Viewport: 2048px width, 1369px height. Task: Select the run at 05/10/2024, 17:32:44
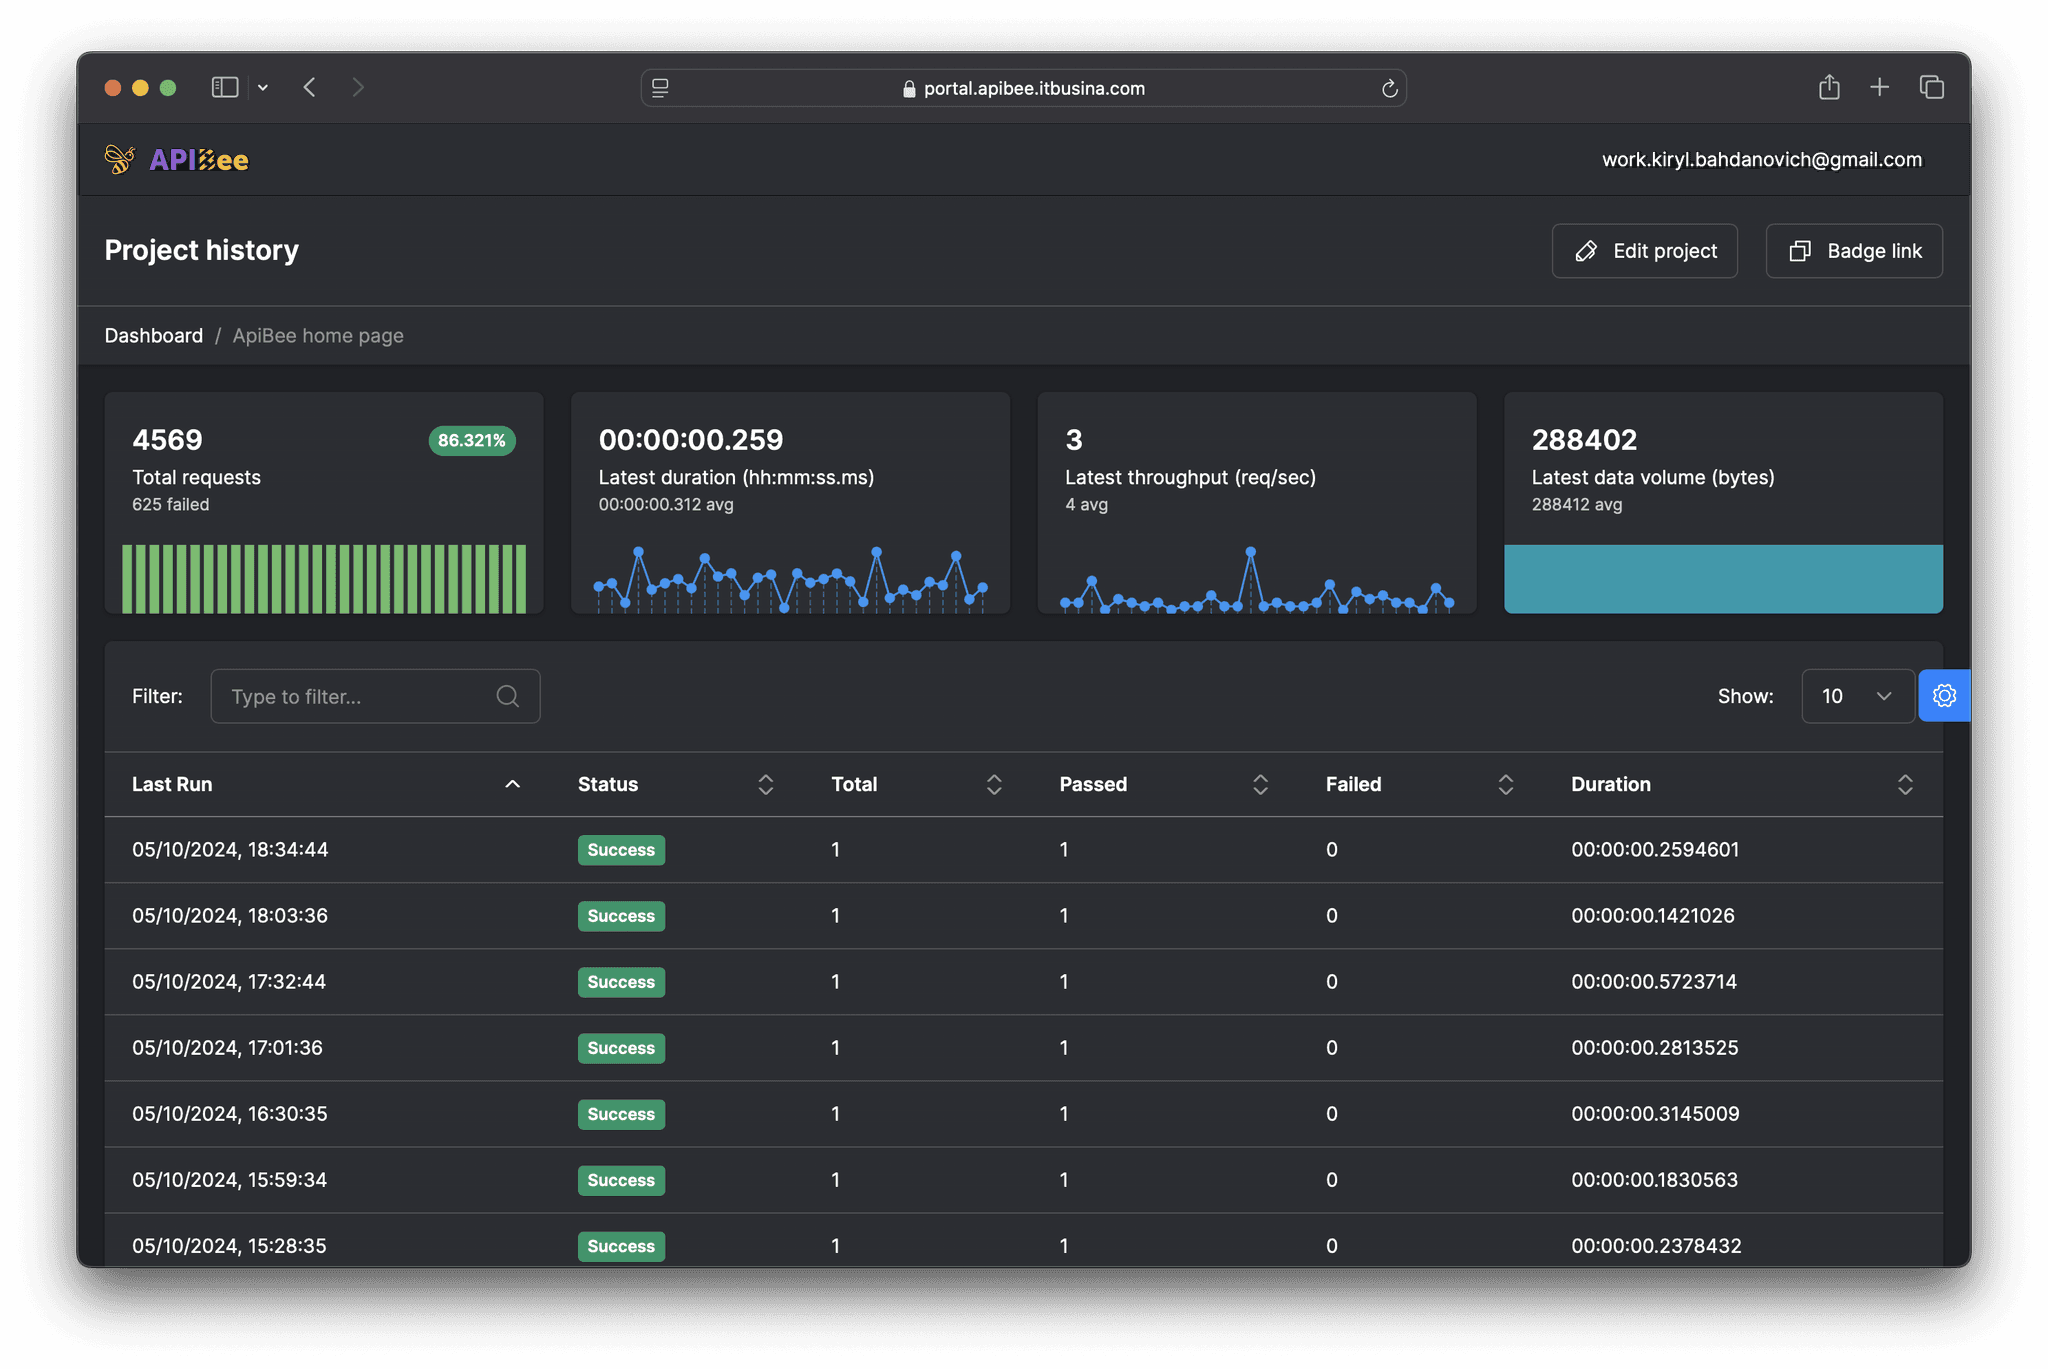point(1023,982)
